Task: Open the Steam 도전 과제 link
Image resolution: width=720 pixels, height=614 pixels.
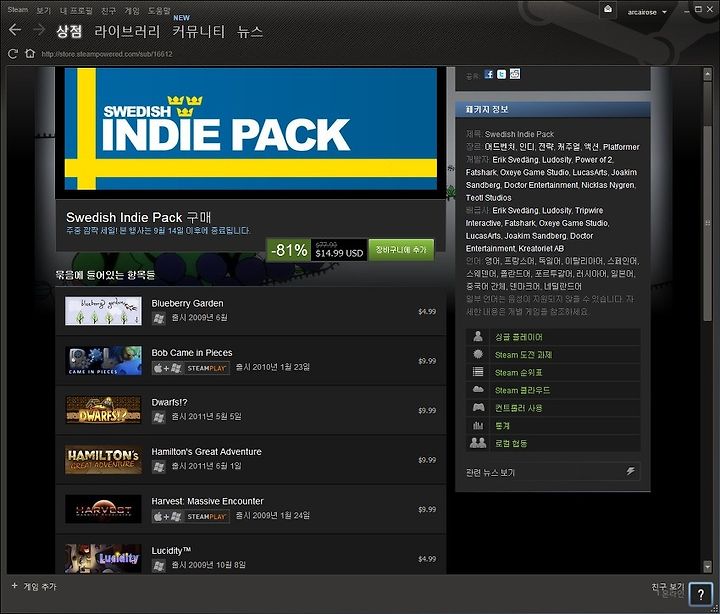Action: click(x=523, y=355)
